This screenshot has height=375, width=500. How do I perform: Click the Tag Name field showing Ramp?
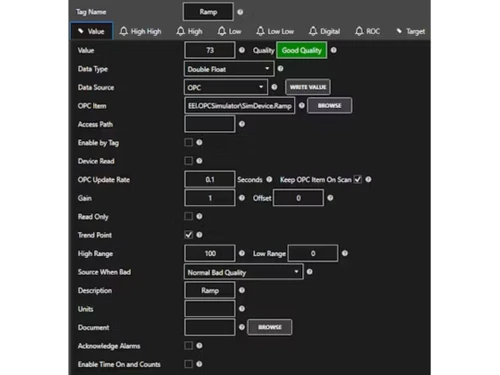(208, 12)
